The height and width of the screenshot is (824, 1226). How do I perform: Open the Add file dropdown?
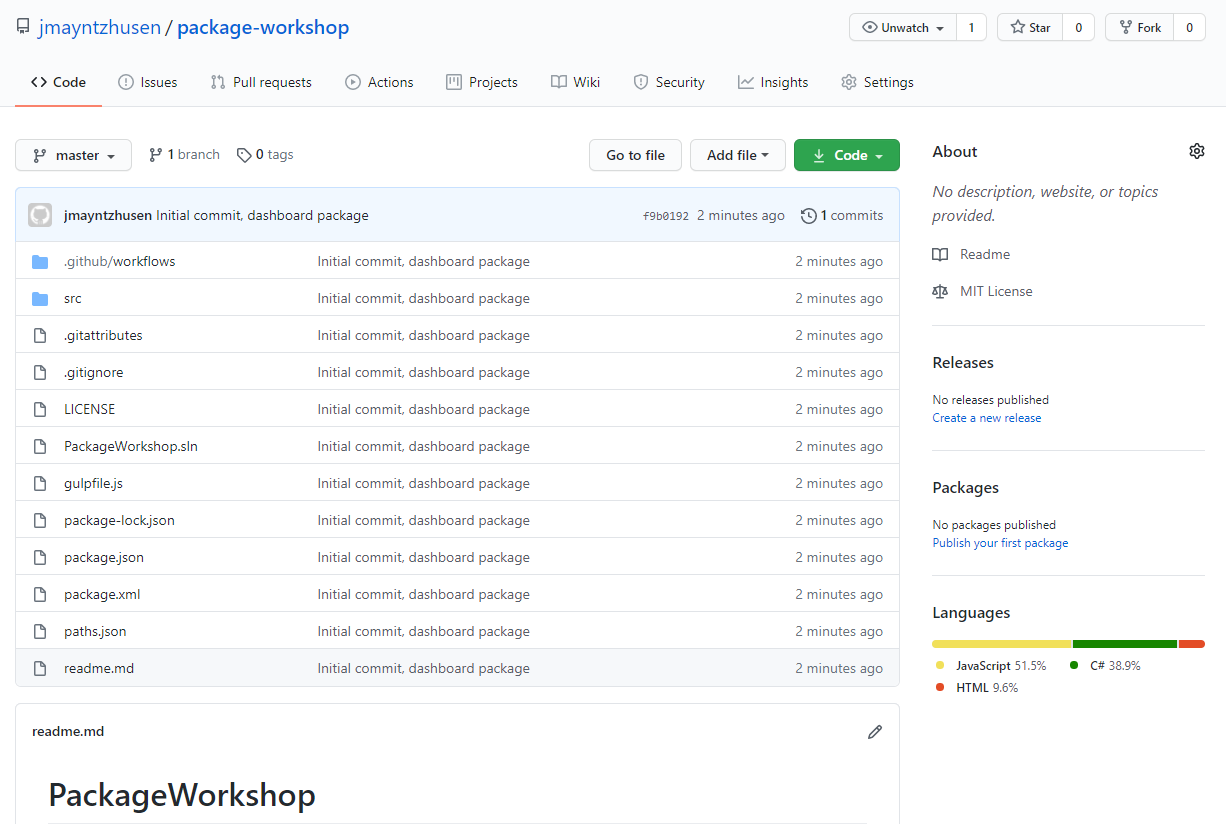point(738,155)
